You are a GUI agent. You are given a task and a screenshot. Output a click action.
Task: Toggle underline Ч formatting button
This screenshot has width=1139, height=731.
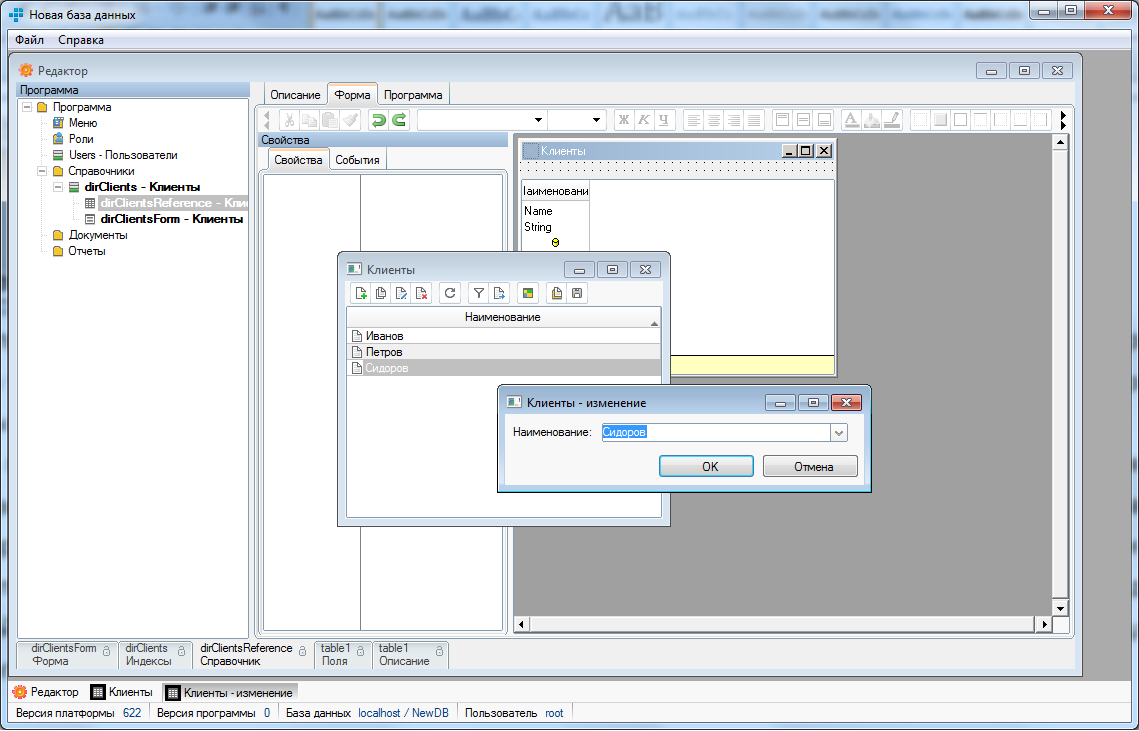coord(662,120)
